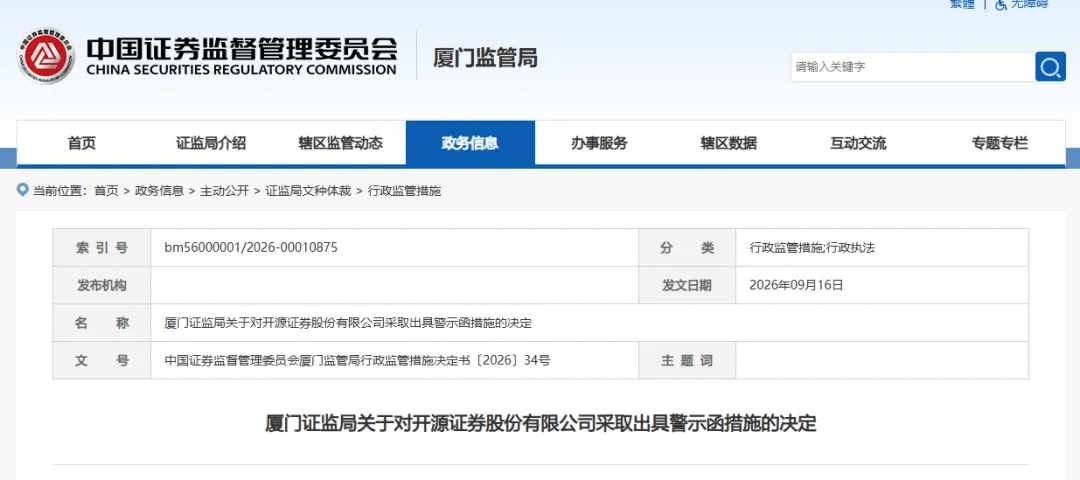Open the 互动交流 navigation tab
Screen dimensions: 1080x480
[858, 143]
